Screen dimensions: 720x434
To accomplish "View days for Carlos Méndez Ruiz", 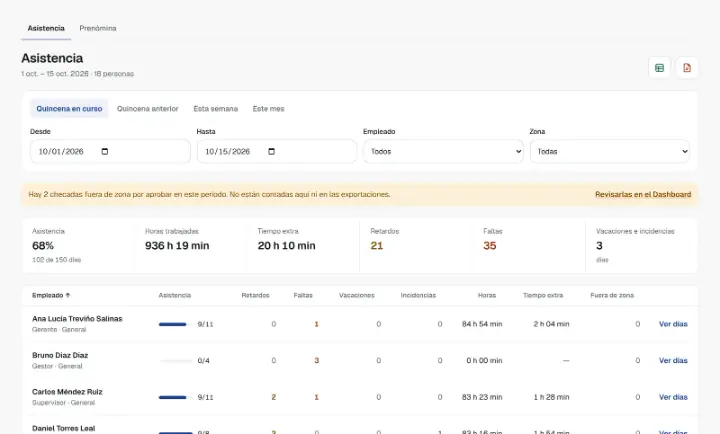I will (673, 397).
